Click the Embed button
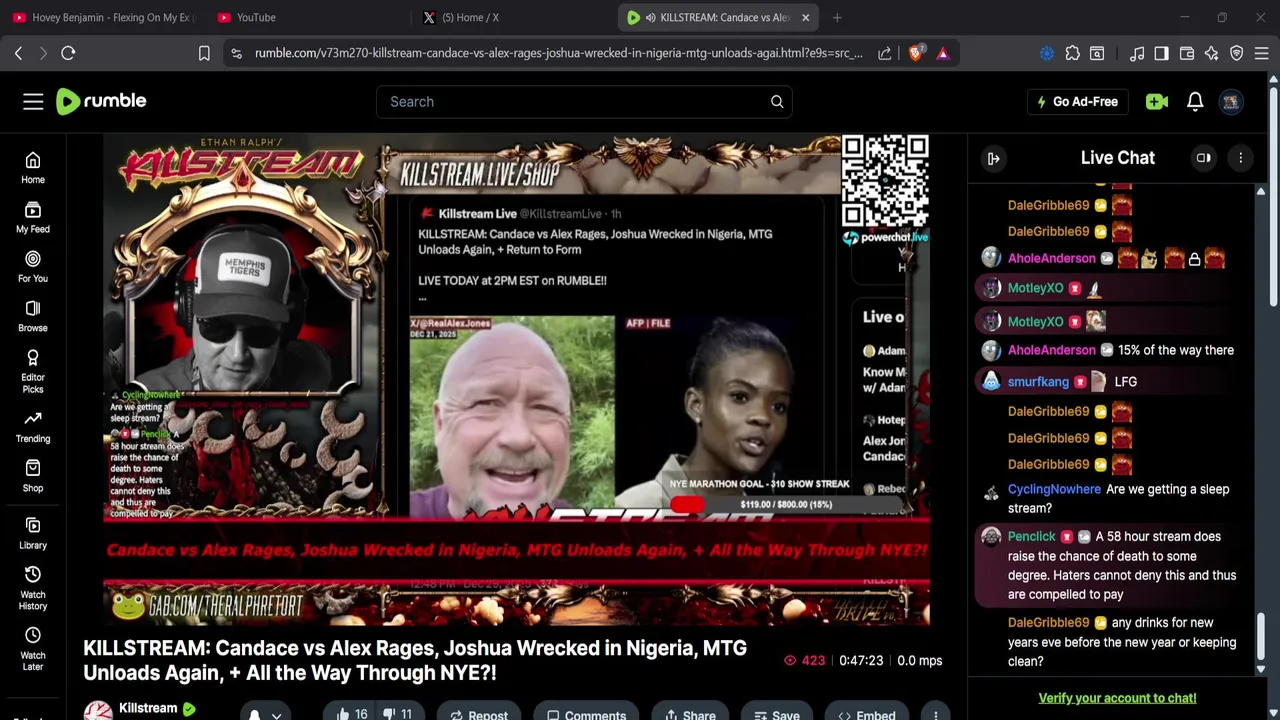 point(867,714)
